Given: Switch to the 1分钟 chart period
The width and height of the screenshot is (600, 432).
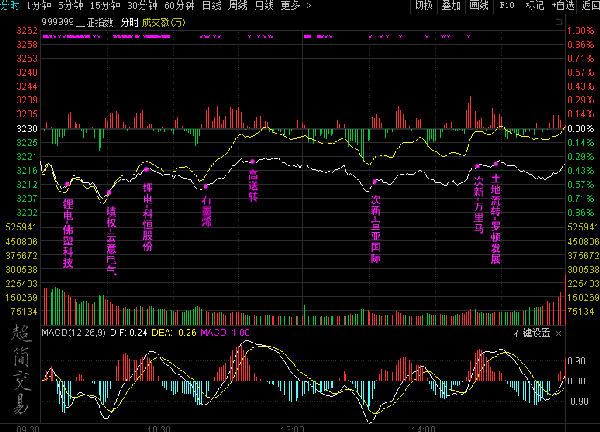Looking at the screenshot, I should pos(39,5).
